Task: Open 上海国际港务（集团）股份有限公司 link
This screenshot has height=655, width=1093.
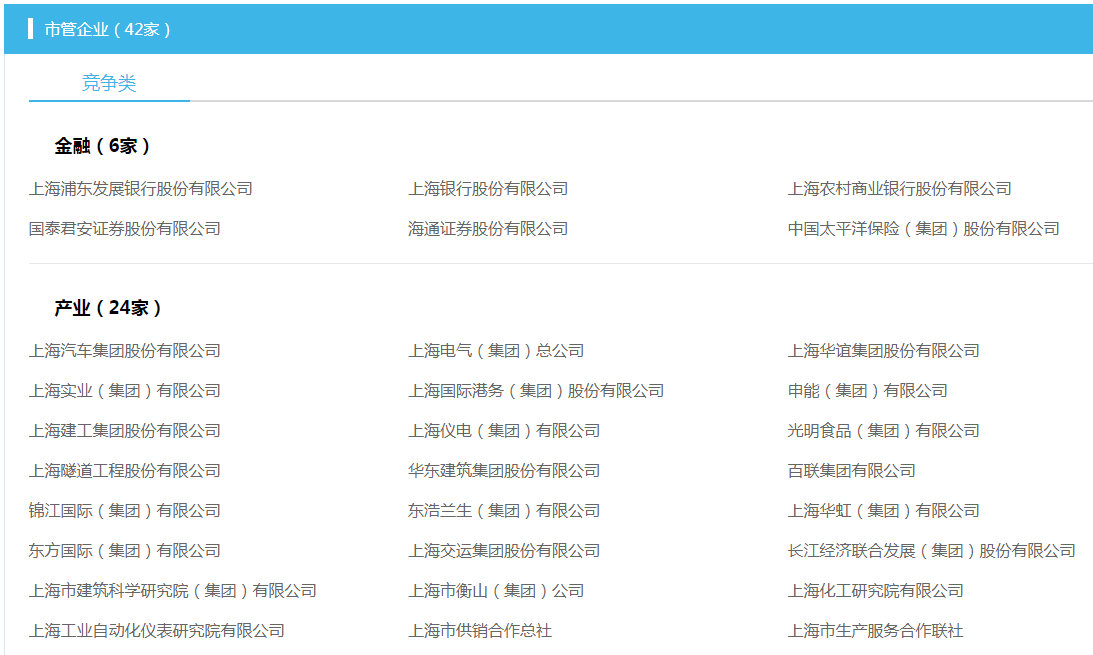Action: 536,390
